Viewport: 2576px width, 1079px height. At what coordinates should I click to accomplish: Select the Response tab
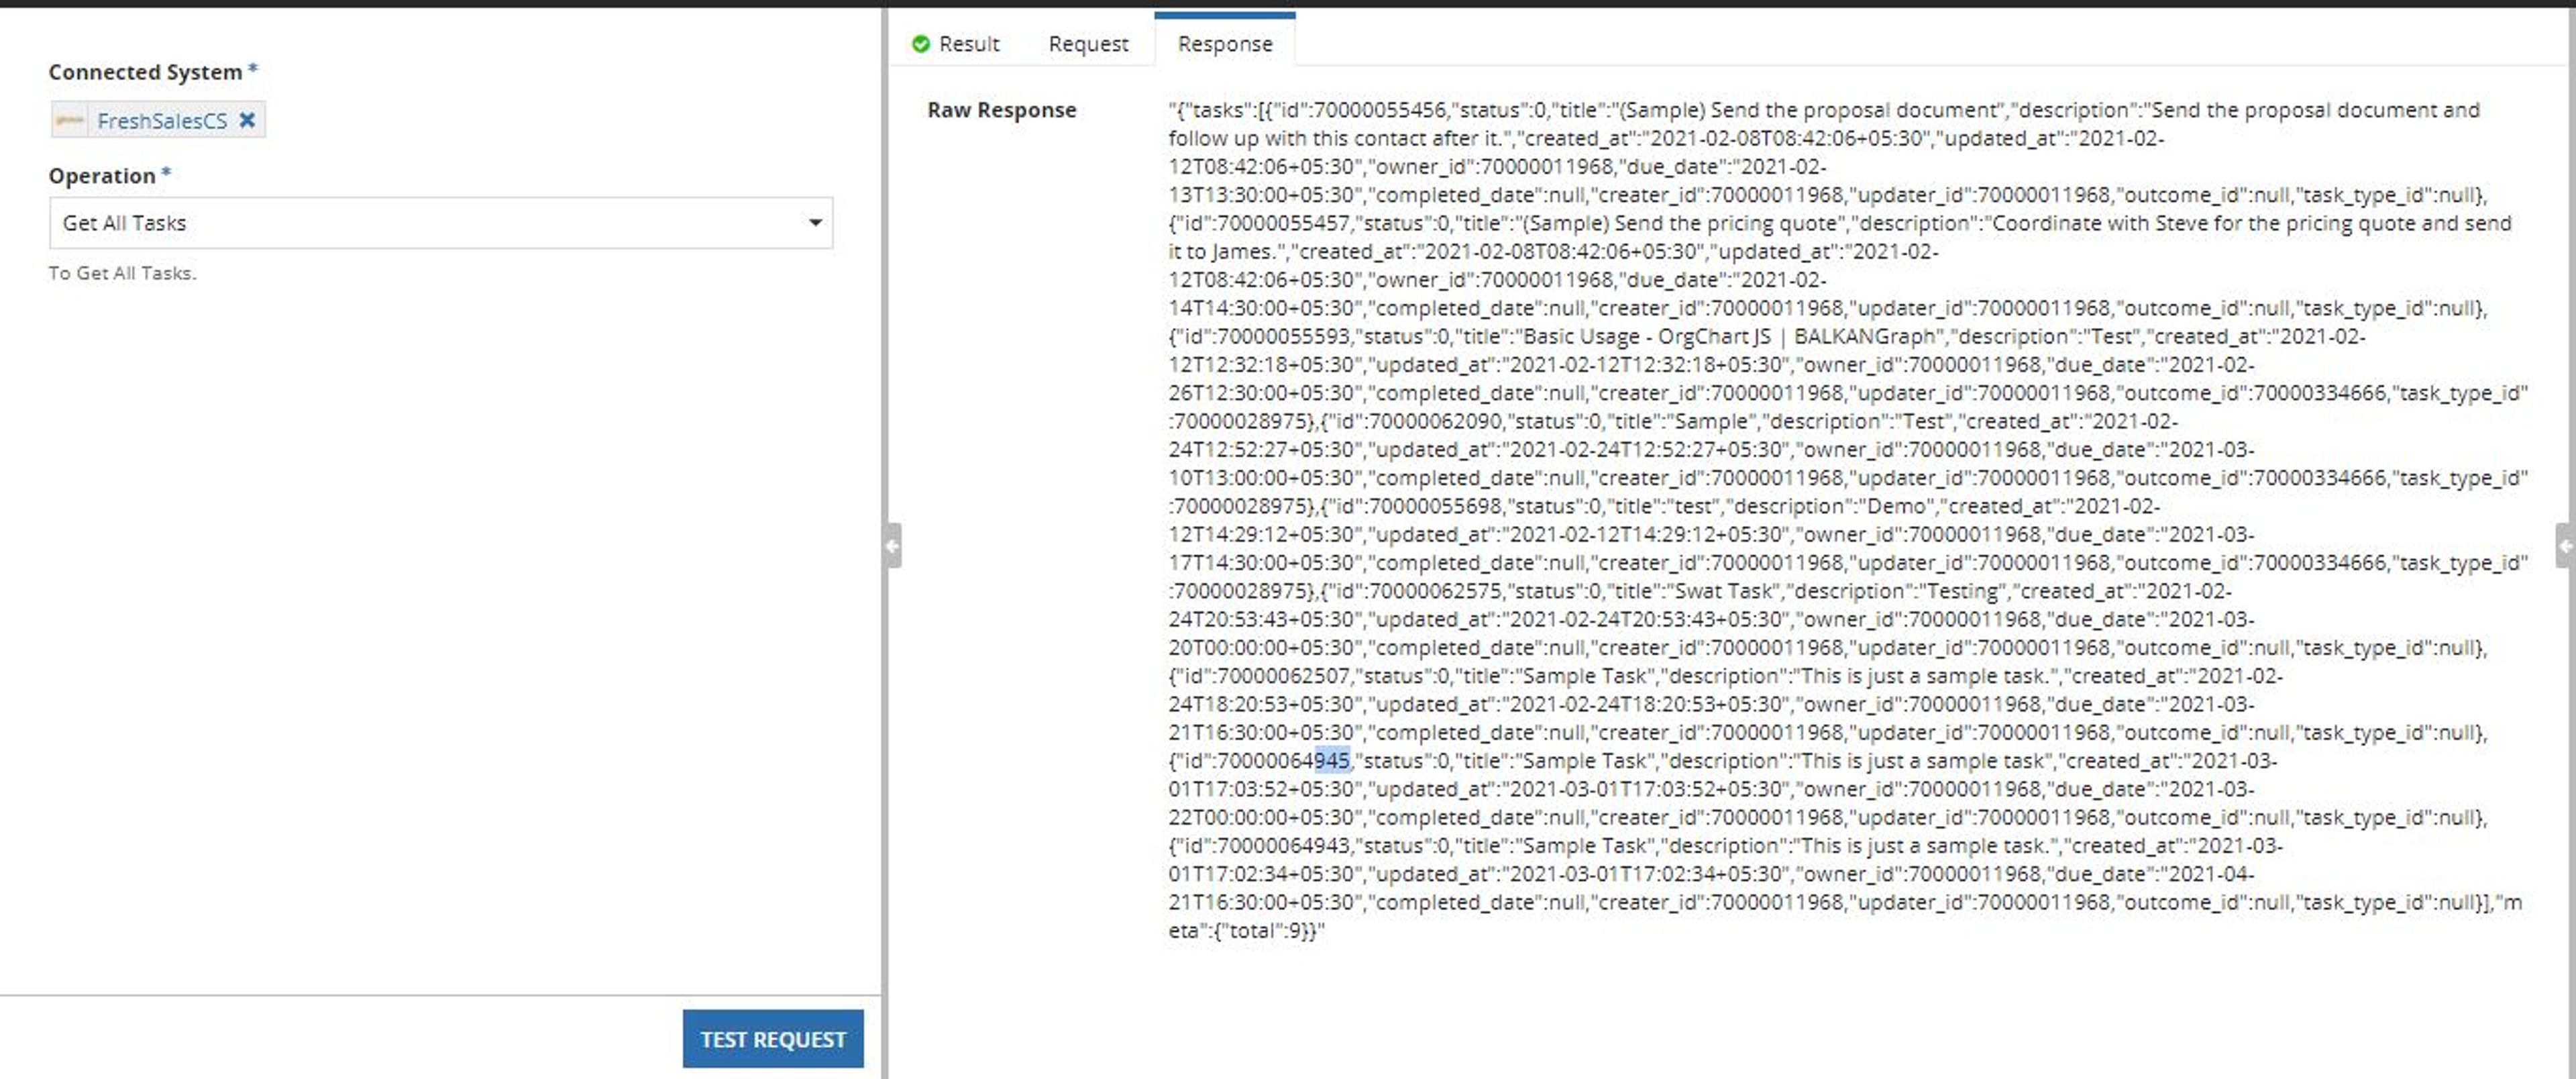point(1225,44)
